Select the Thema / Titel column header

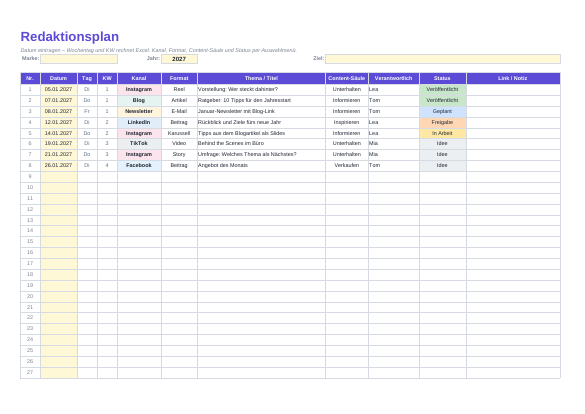click(261, 78)
